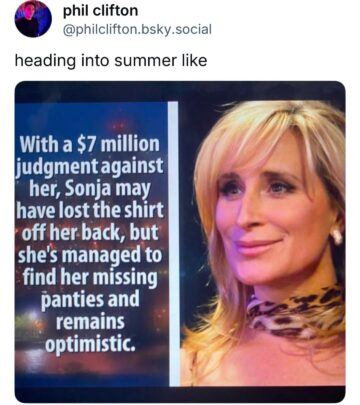
Task: Click the bsky.social domain portion of the handle
Action: (x=174, y=29)
